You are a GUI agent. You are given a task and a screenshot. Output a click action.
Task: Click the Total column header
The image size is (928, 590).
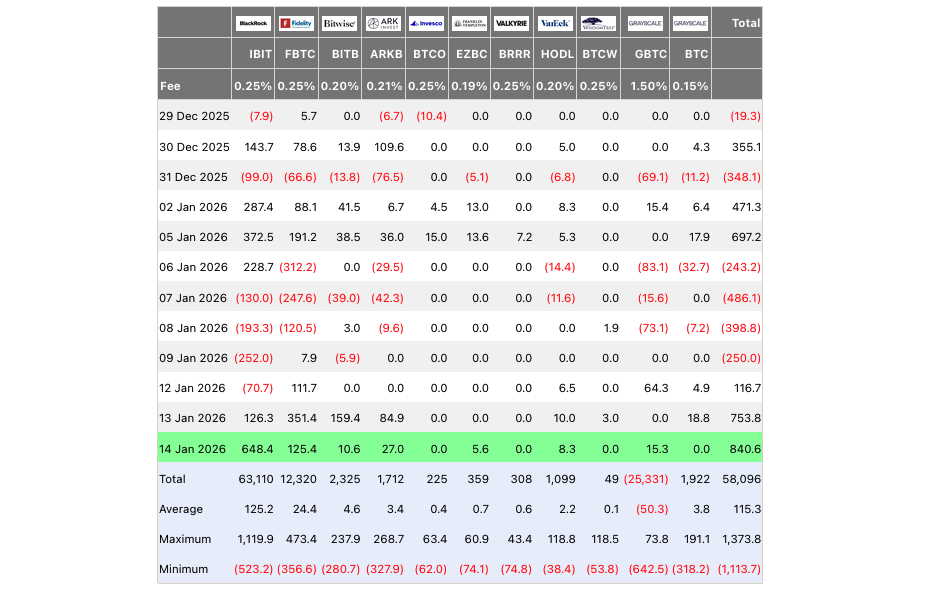click(x=745, y=23)
